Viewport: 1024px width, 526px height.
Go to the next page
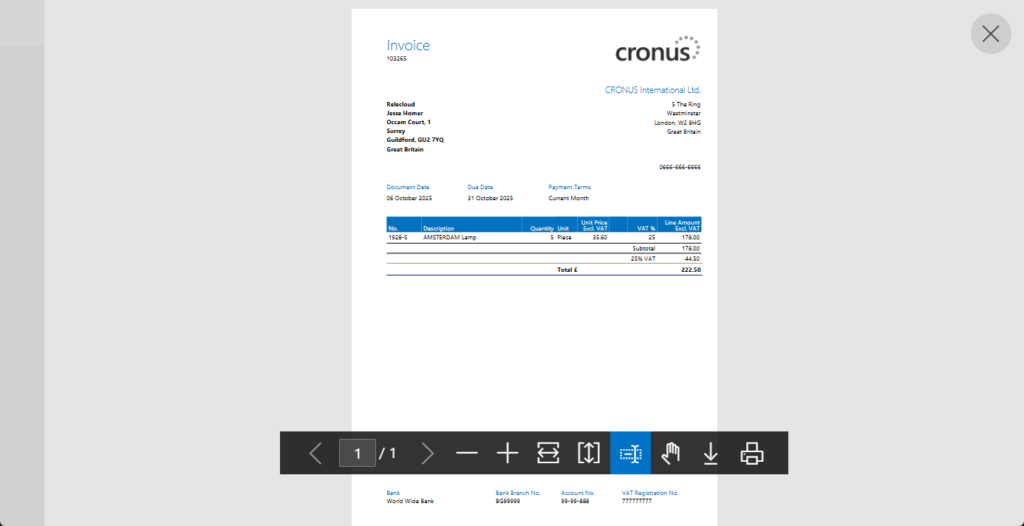[x=428, y=453]
